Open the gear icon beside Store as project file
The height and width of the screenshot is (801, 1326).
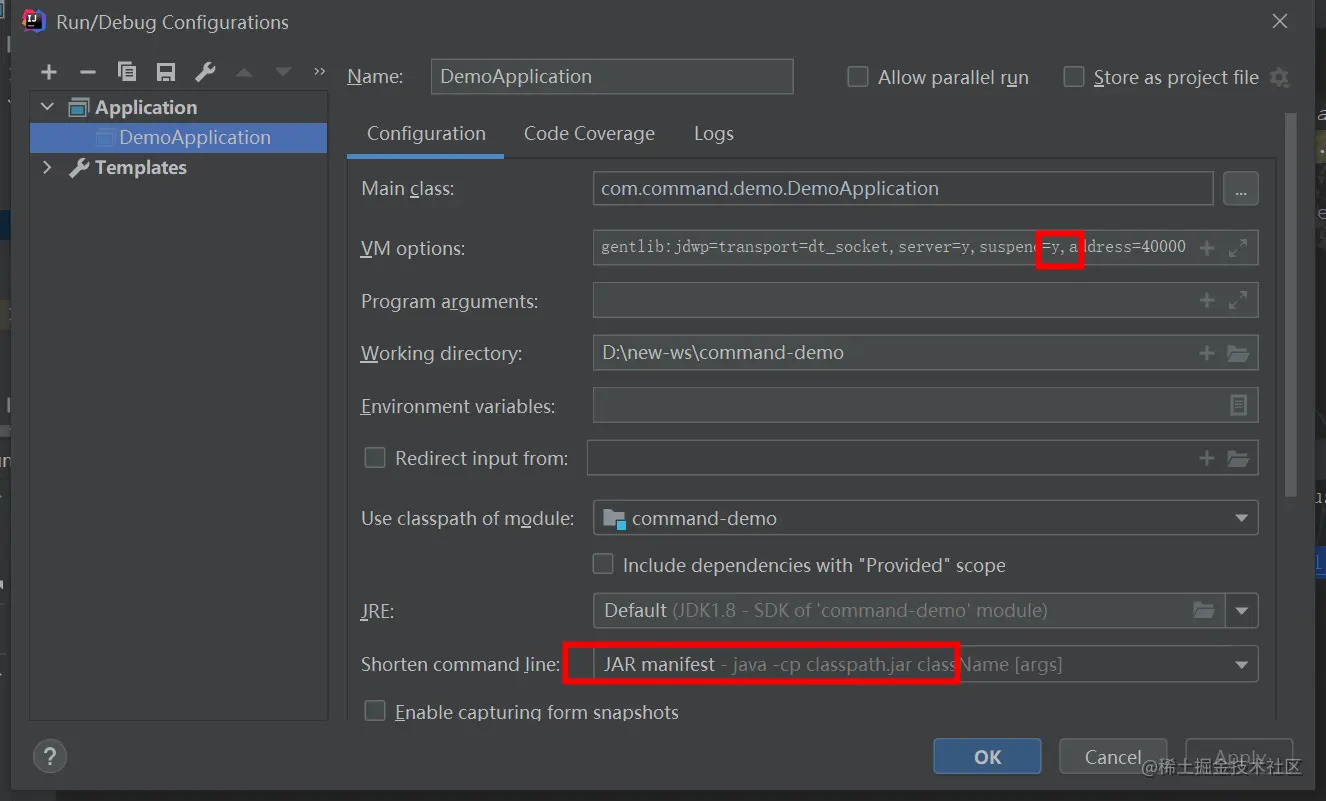point(1279,77)
